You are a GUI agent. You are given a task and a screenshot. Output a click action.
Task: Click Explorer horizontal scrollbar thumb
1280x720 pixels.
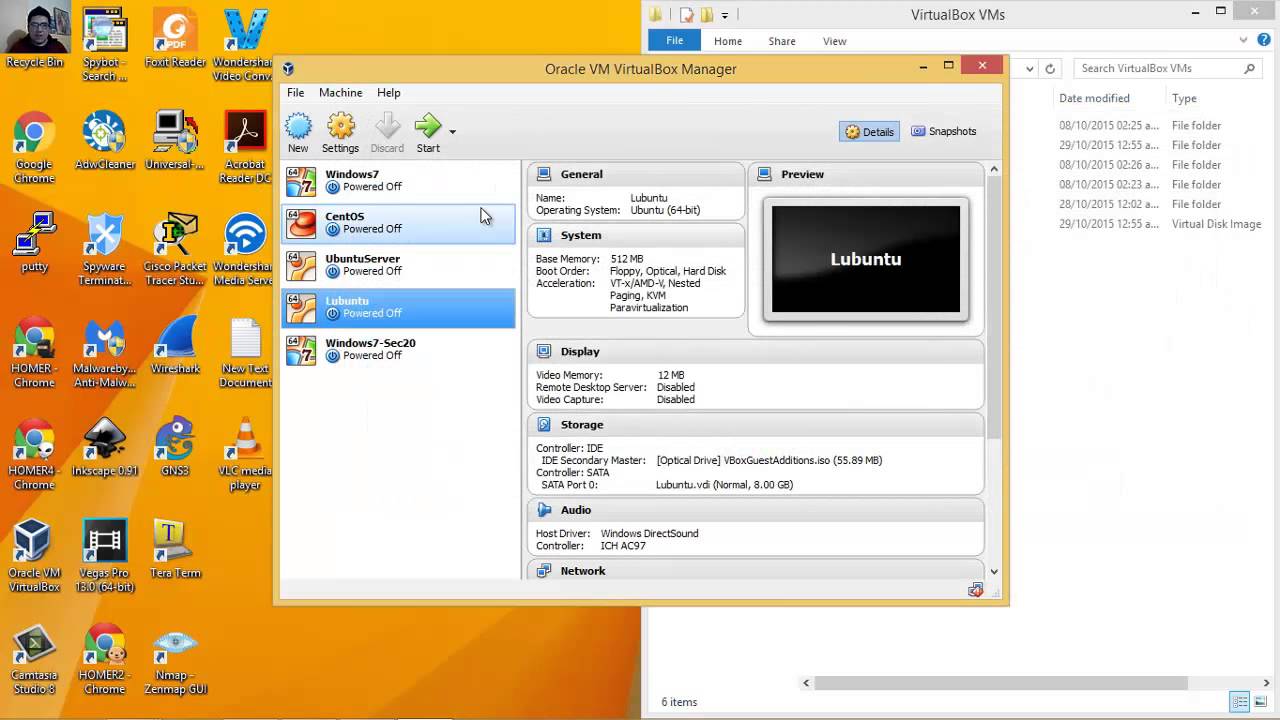point(1001,683)
